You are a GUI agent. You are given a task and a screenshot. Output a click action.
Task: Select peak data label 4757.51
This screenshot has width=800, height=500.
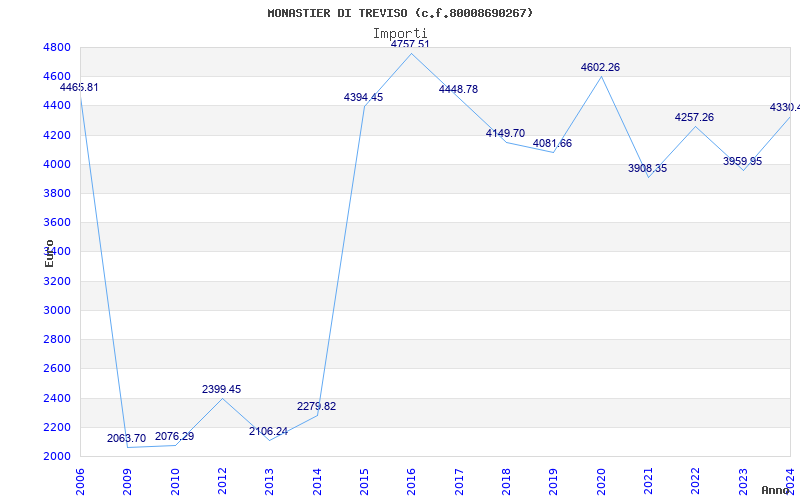tap(410, 44)
